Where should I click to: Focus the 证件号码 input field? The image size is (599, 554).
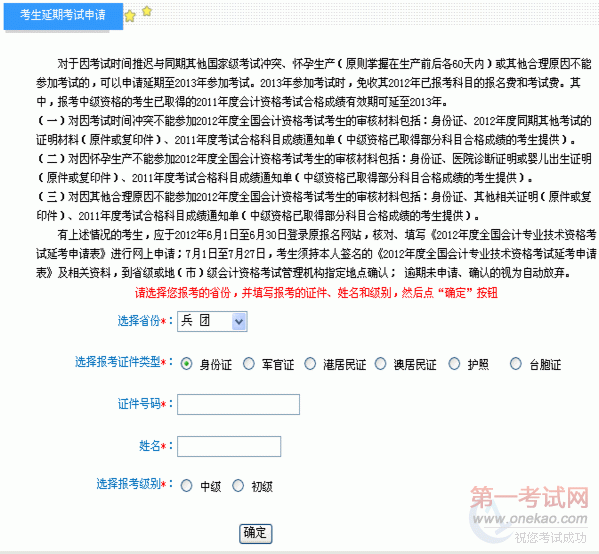(x=238, y=405)
